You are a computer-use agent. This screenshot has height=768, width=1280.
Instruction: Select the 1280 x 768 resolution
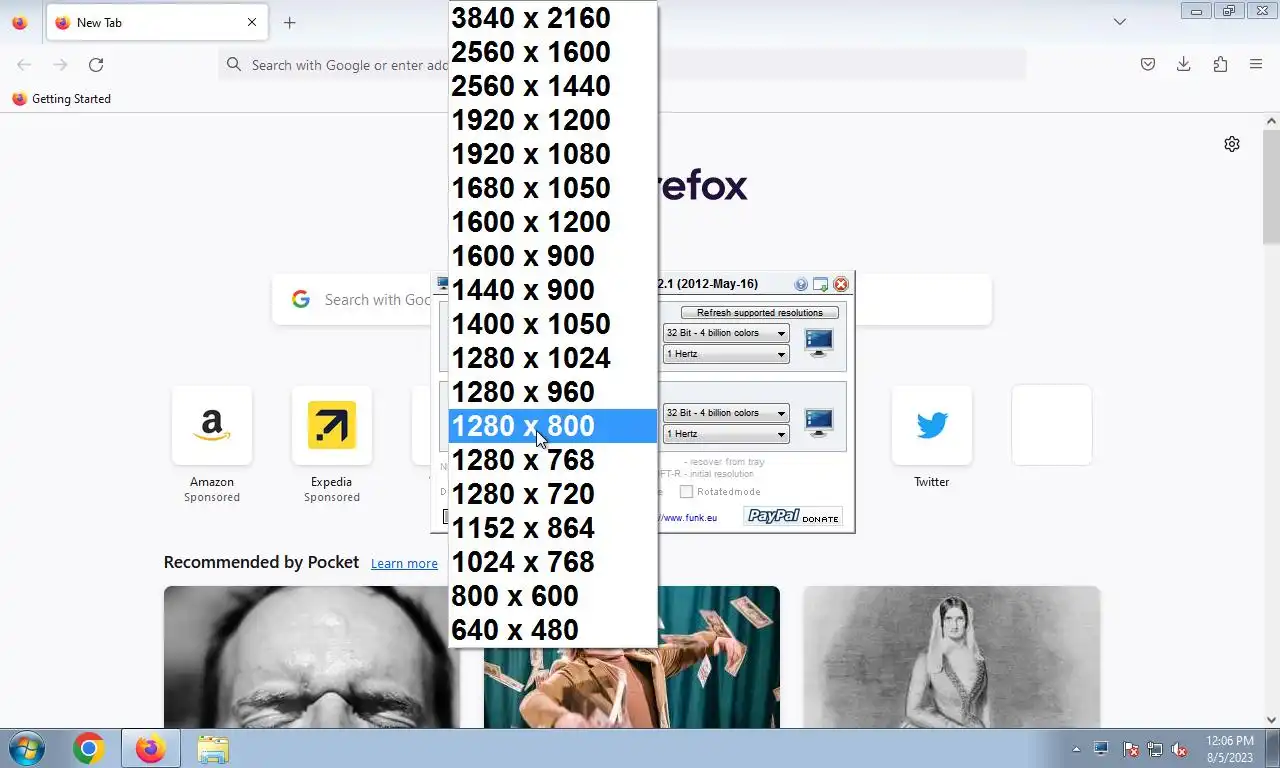point(553,460)
